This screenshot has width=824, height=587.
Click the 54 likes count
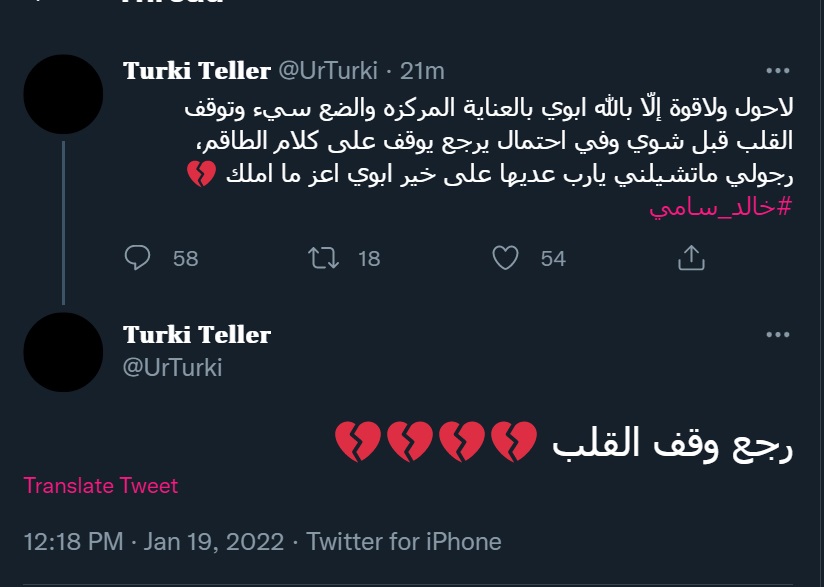click(553, 259)
